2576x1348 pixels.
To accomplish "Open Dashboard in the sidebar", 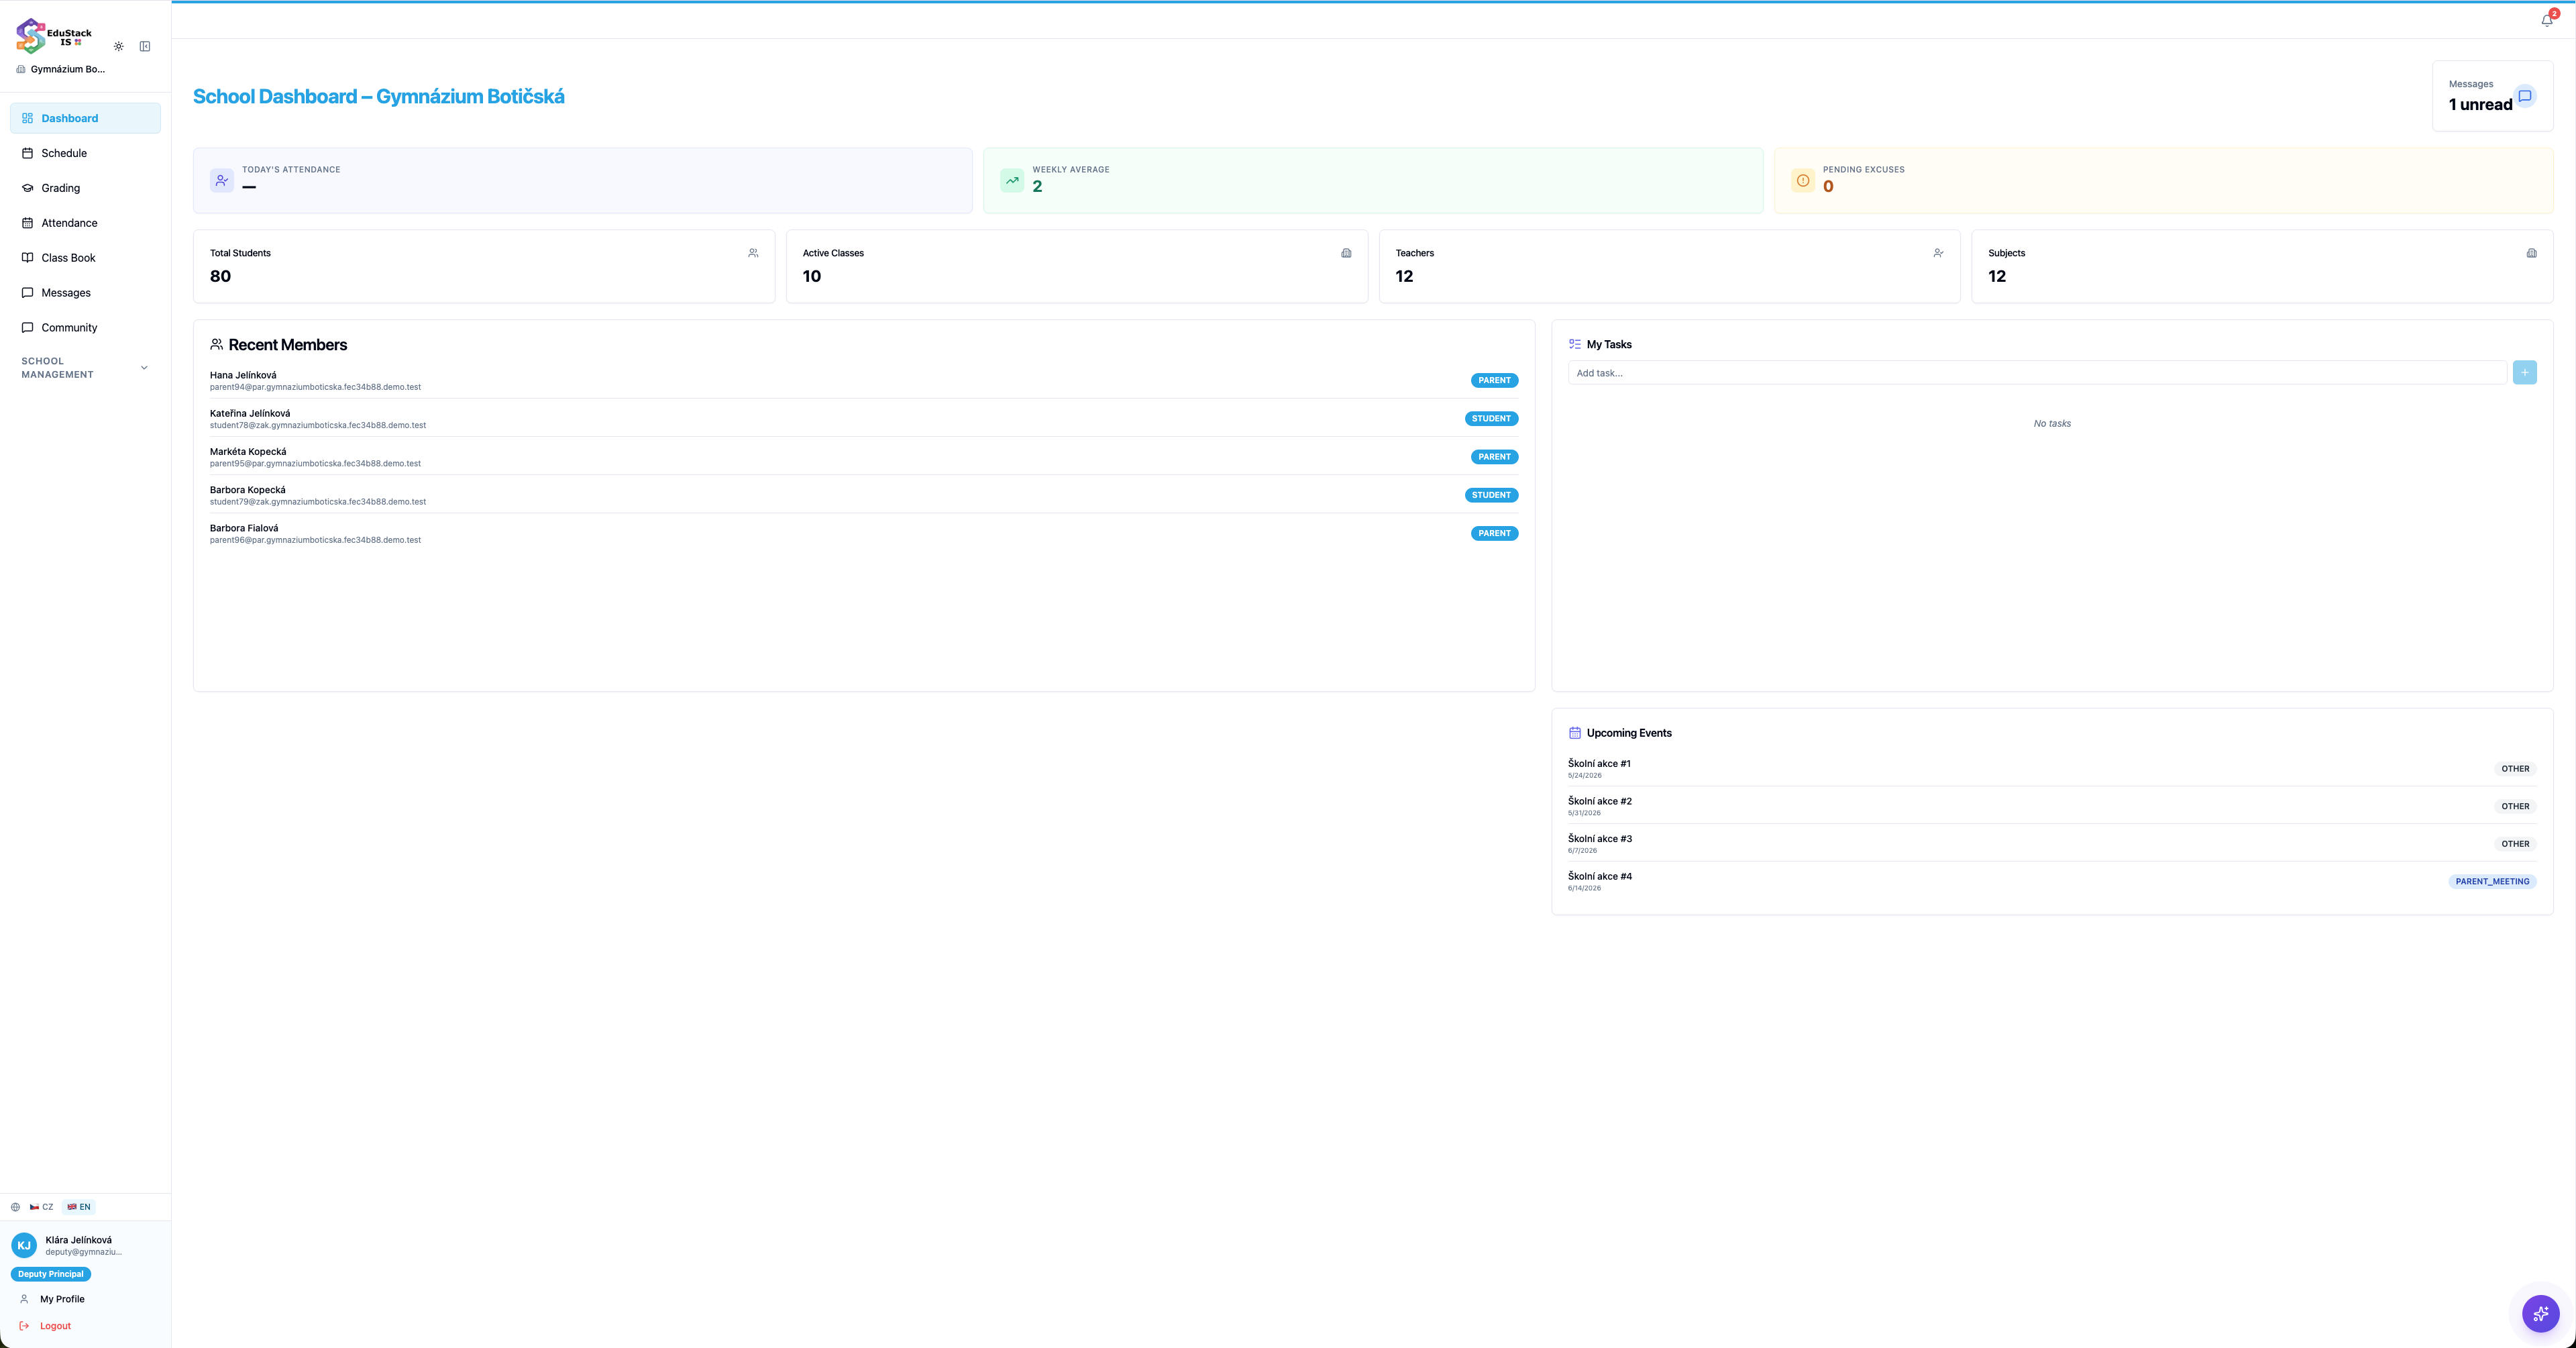I will [x=85, y=118].
